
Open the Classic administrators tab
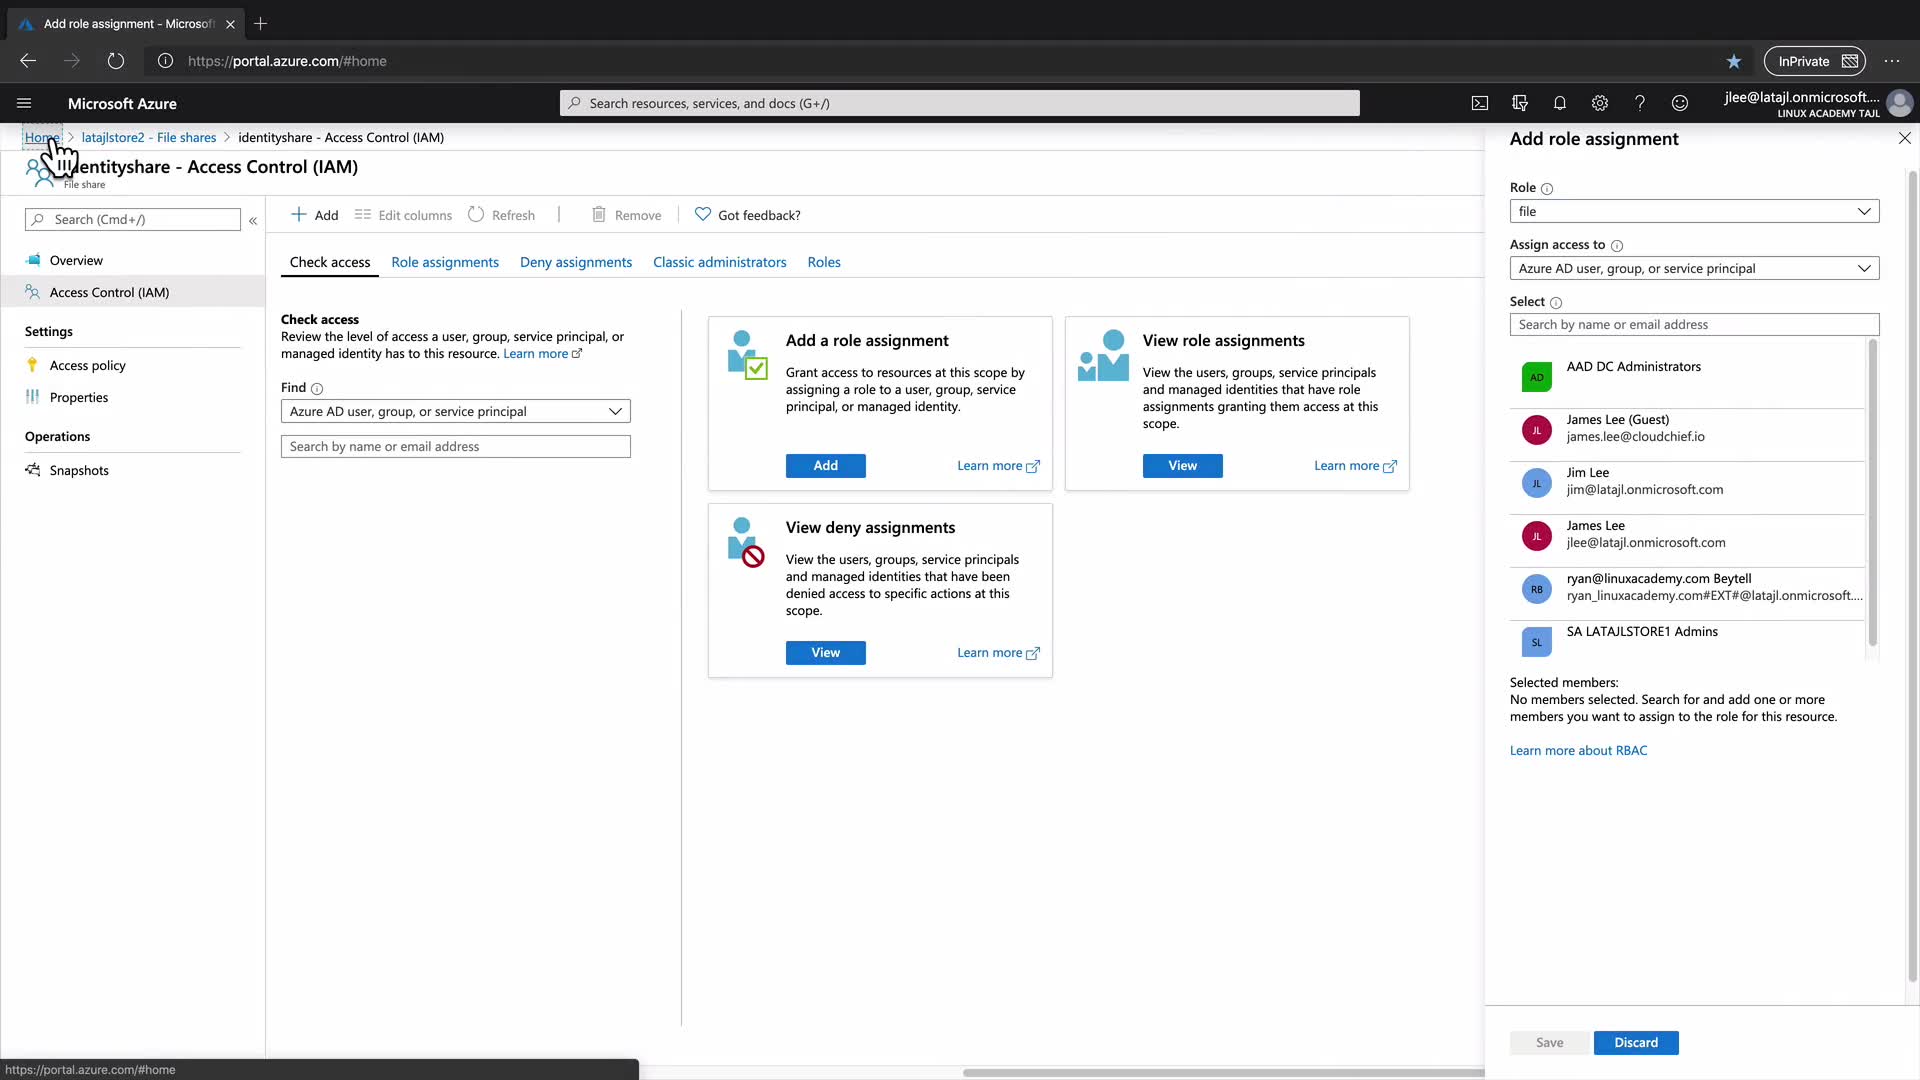[x=719, y=262]
